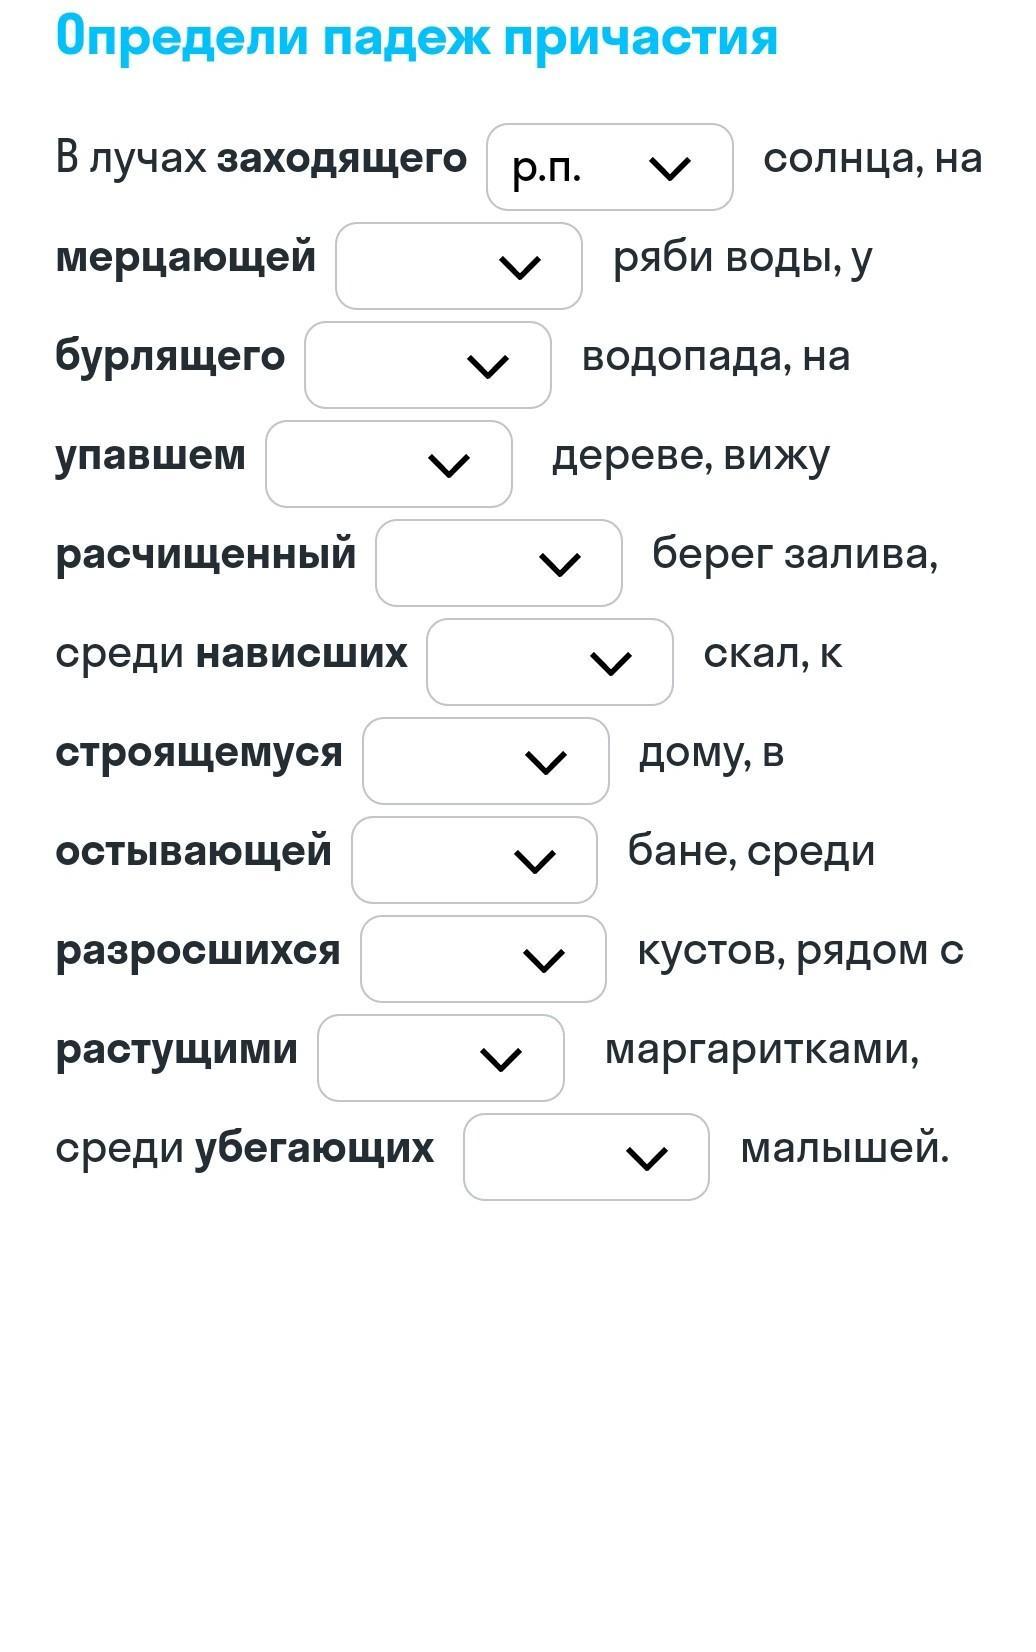The height and width of the screenshot is (1652, 1036).
Task: Open the case selector after расчищенный
Action: click(498, 563)
